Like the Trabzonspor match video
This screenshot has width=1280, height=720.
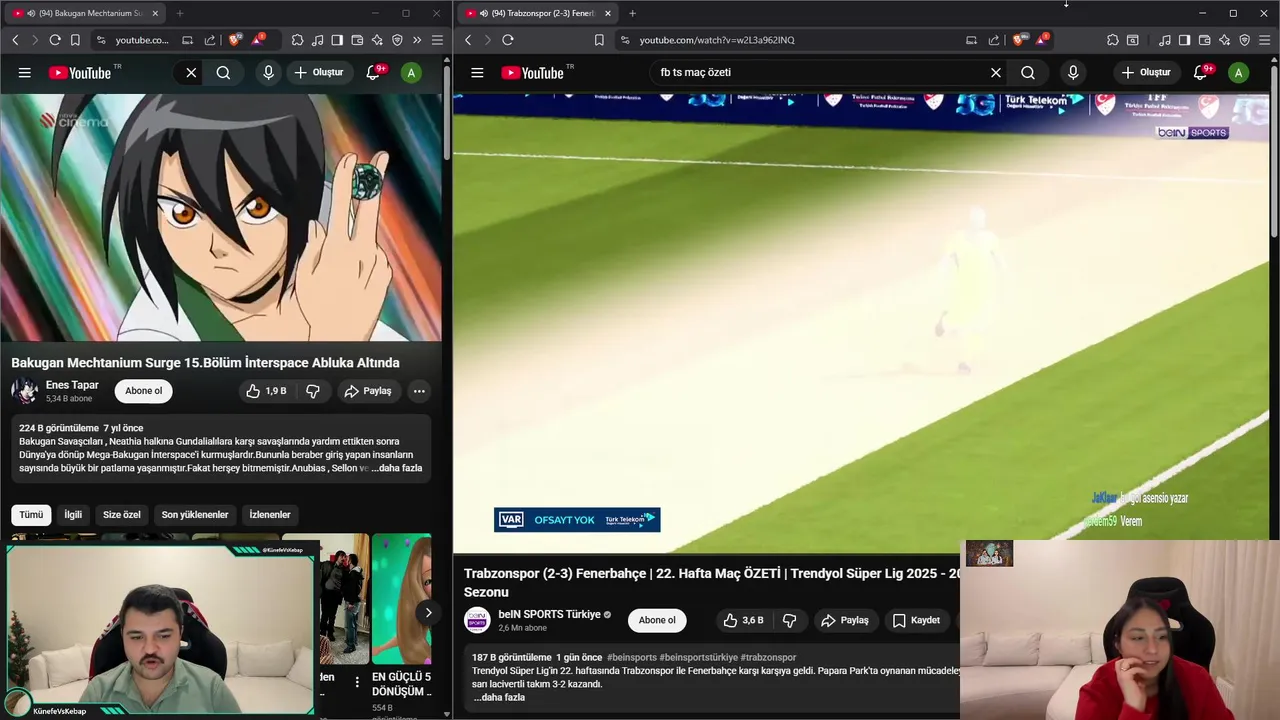point(743,620)
